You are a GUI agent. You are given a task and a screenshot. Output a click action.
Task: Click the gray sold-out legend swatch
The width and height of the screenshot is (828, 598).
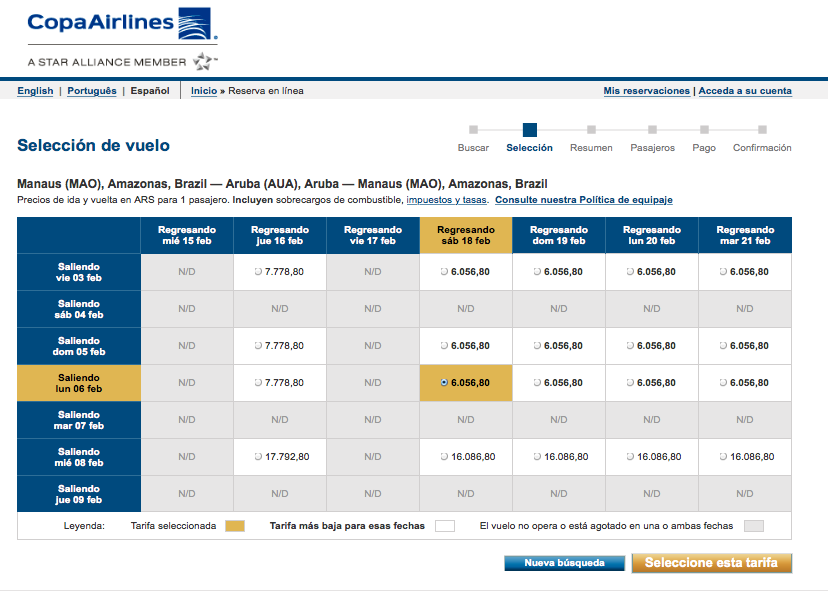tap(754, 526)
